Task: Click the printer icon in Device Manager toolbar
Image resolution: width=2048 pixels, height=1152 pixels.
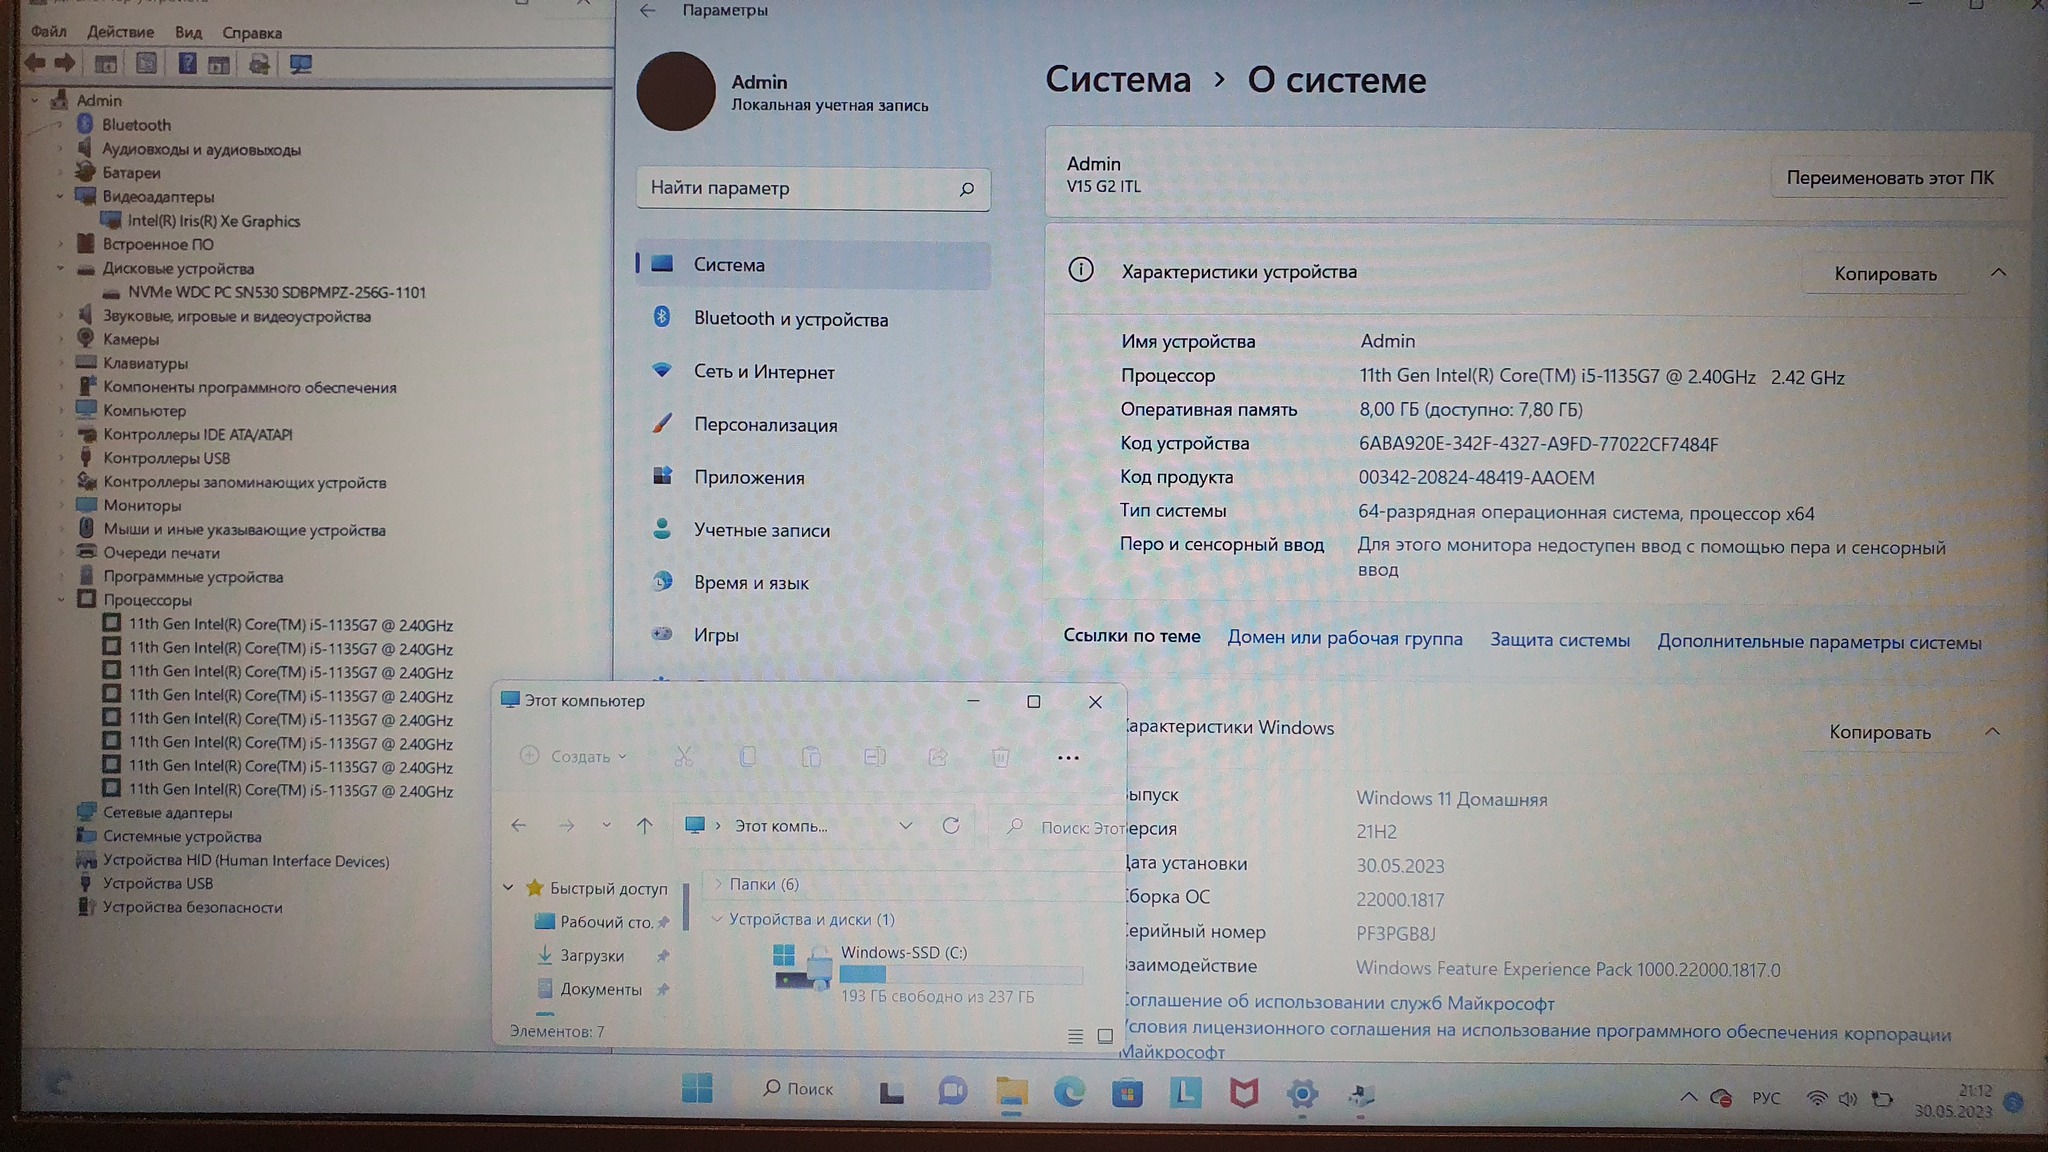Action: pos(259,65)
